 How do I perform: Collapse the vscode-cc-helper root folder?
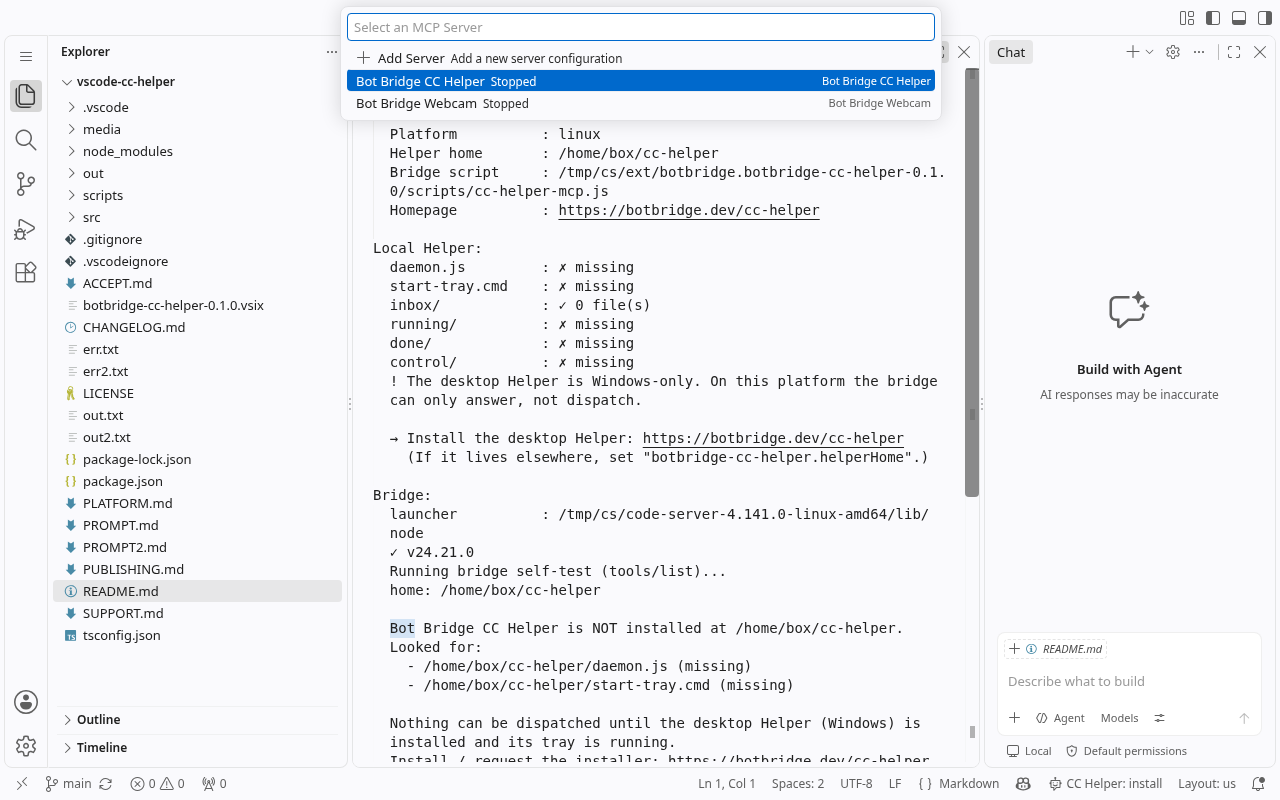point(197,82)
